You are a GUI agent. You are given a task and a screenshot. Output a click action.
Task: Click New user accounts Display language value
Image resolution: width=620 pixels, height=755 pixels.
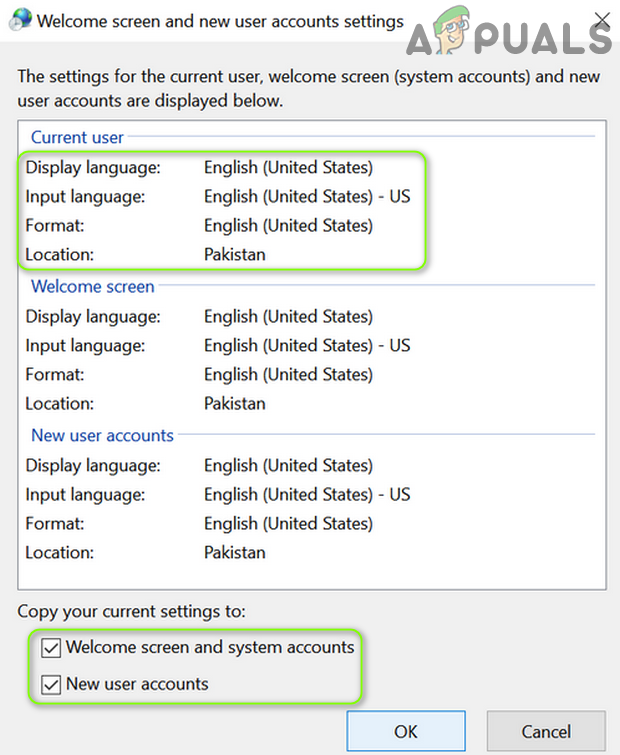(x=288, y=465)
